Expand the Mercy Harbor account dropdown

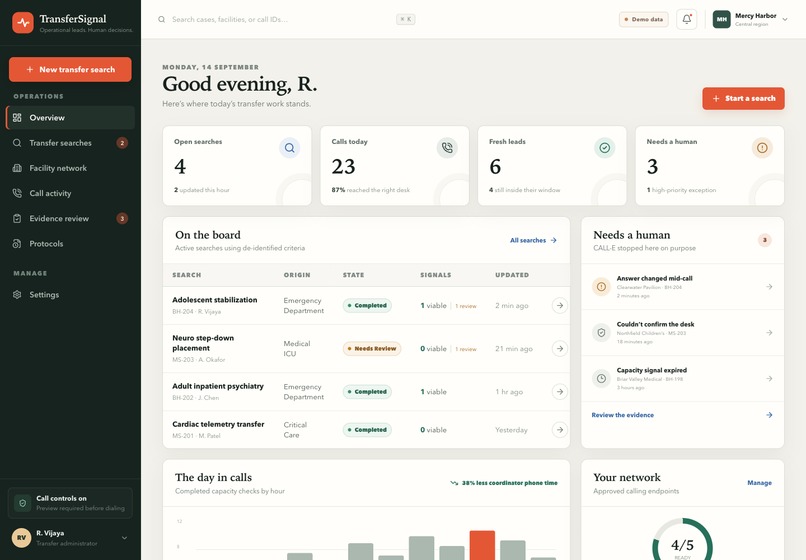pos(785,20)
